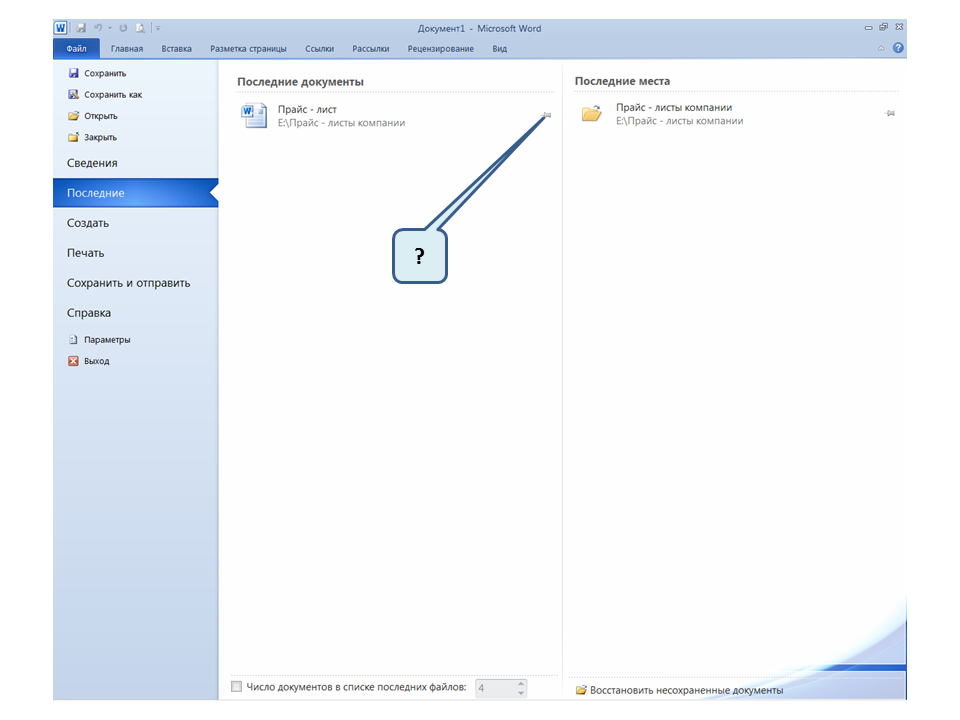960x720 pixels.
Task: Open Customize Quick Access Toolbar dropdown
Action: [158, 29]
